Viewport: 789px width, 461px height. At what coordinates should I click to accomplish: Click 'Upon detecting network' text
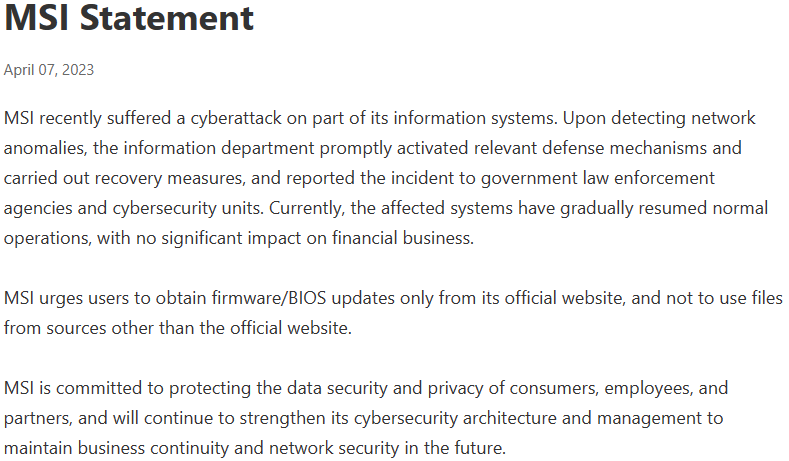(x=659, y=118)
